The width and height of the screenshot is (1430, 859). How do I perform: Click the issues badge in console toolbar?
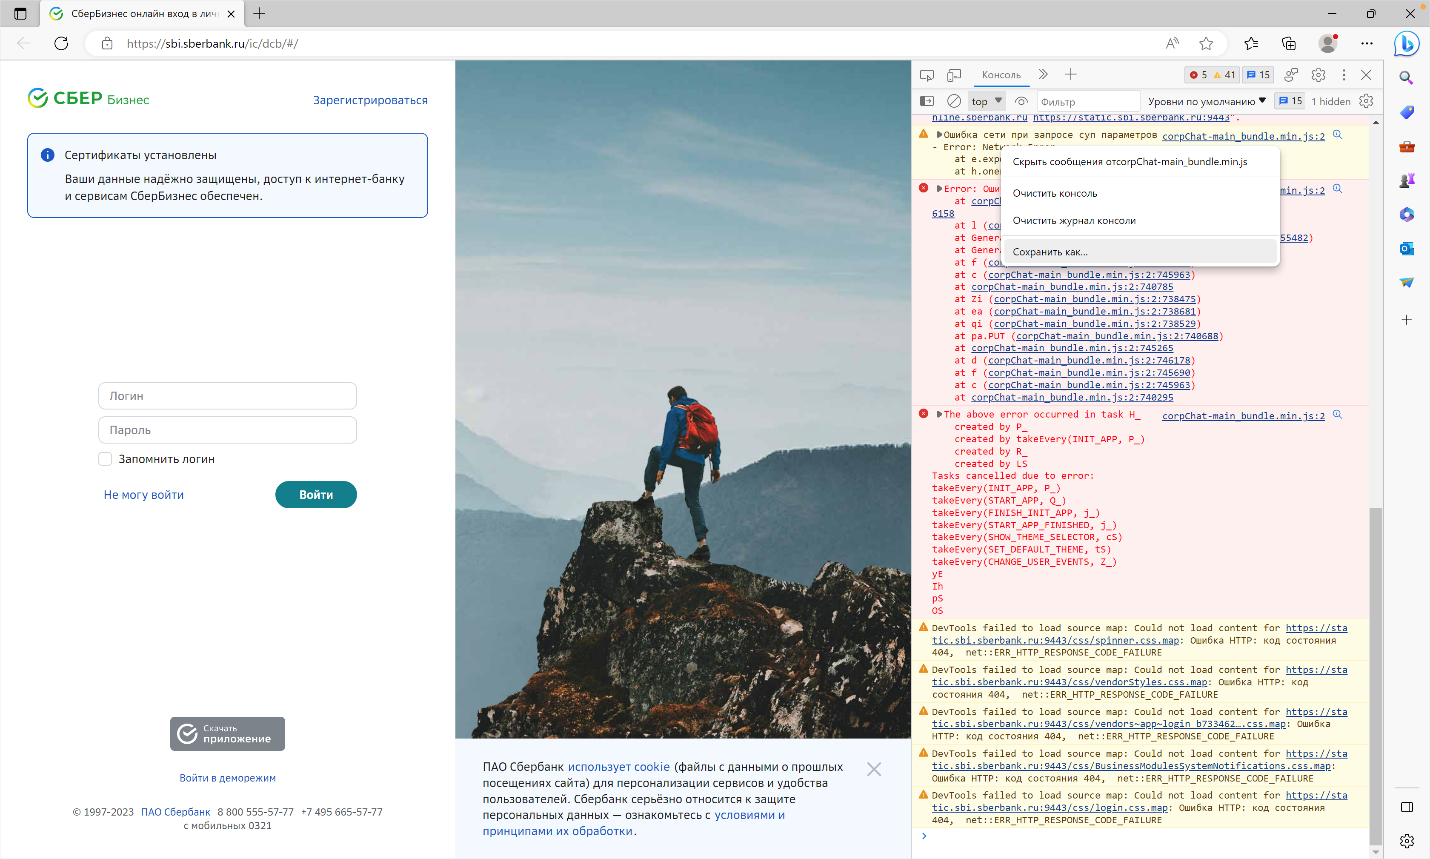[1290, 101]
